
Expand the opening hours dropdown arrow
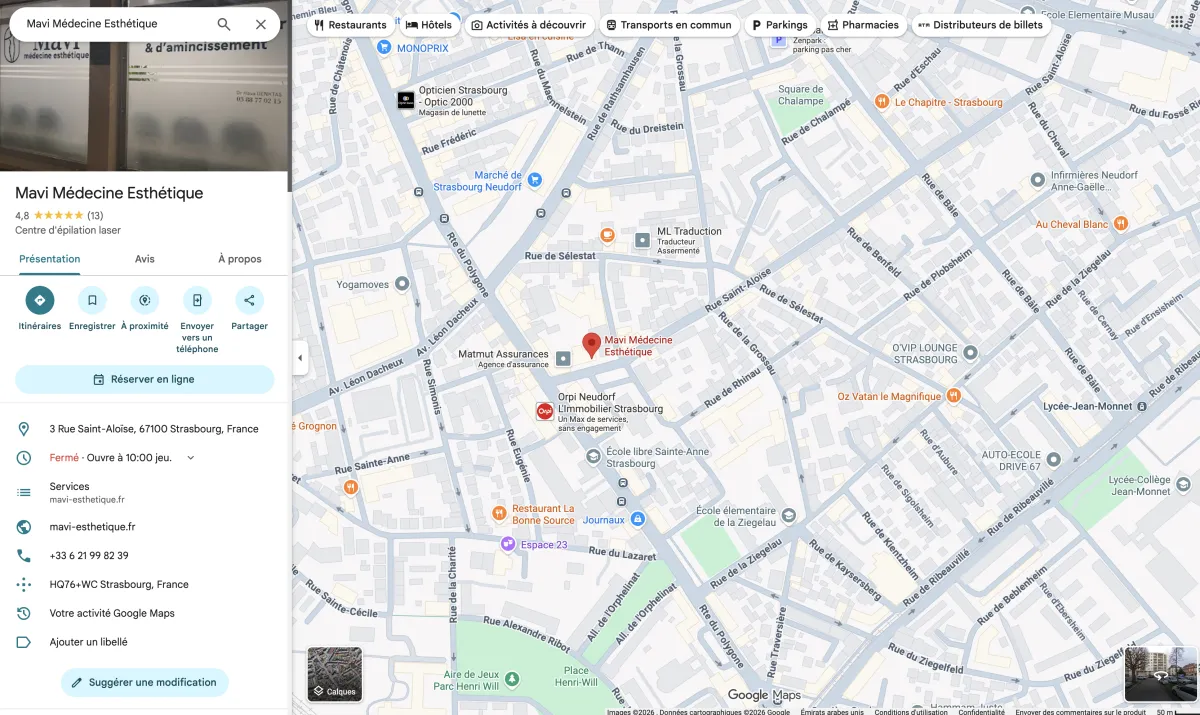tap(191, 458)
